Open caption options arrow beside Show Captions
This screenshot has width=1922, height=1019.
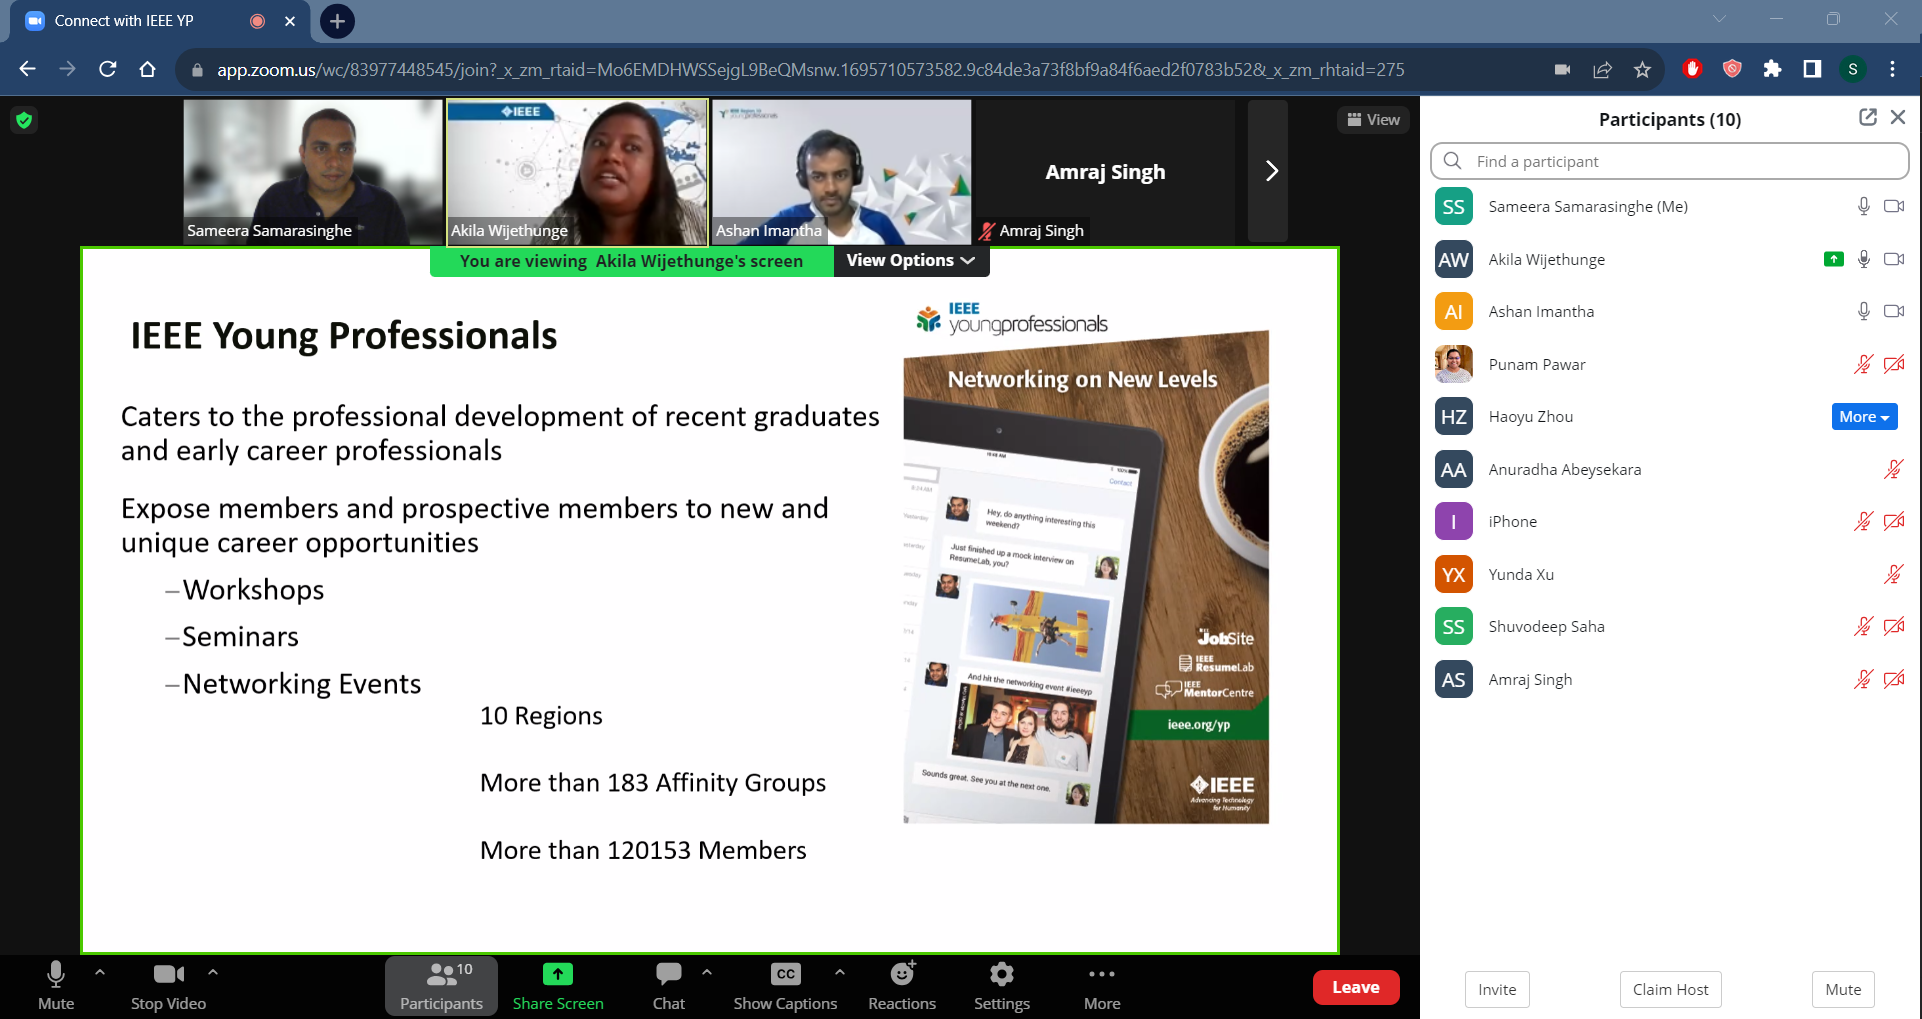(x=840, y=971)
